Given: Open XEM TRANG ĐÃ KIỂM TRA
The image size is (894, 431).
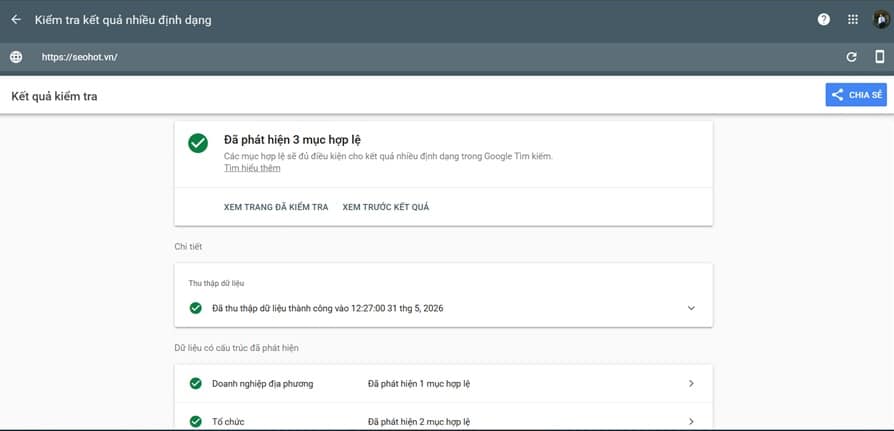Looking at the screenshot, I should pyautogui.click(x=276, y=207).
